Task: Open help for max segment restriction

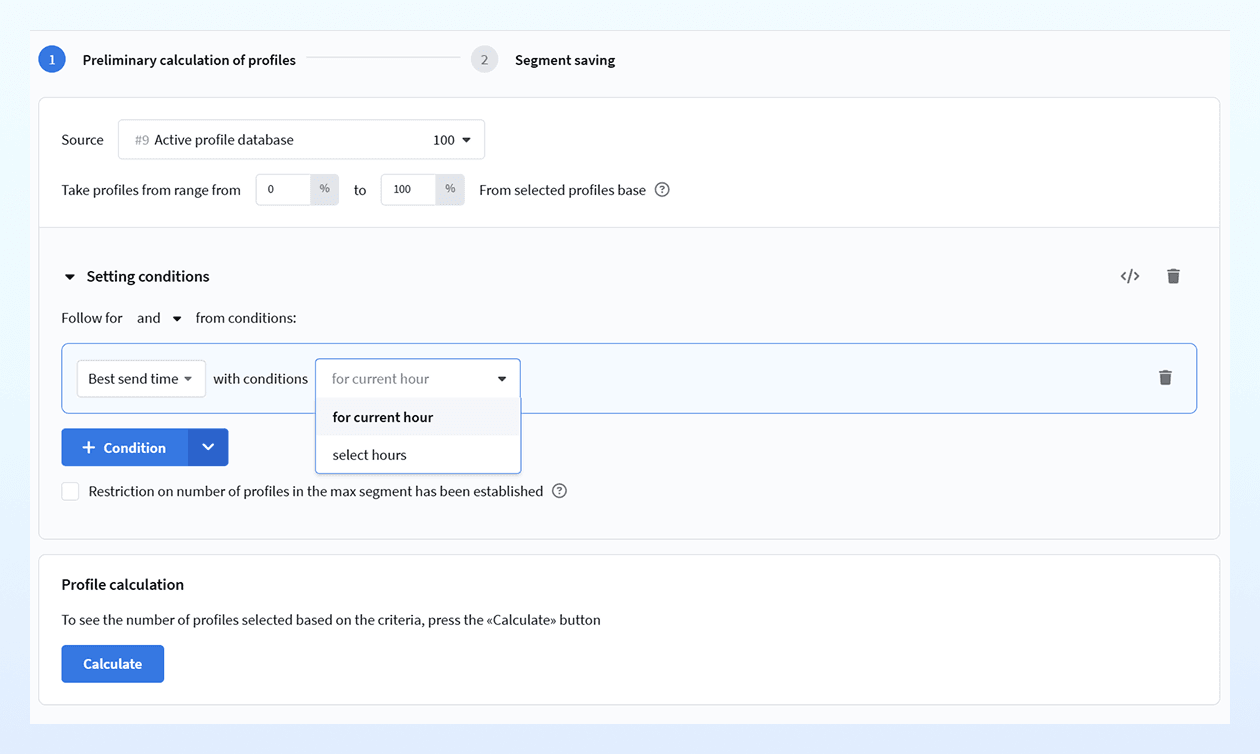Action: pyautogui.click(x=560, y=491)
